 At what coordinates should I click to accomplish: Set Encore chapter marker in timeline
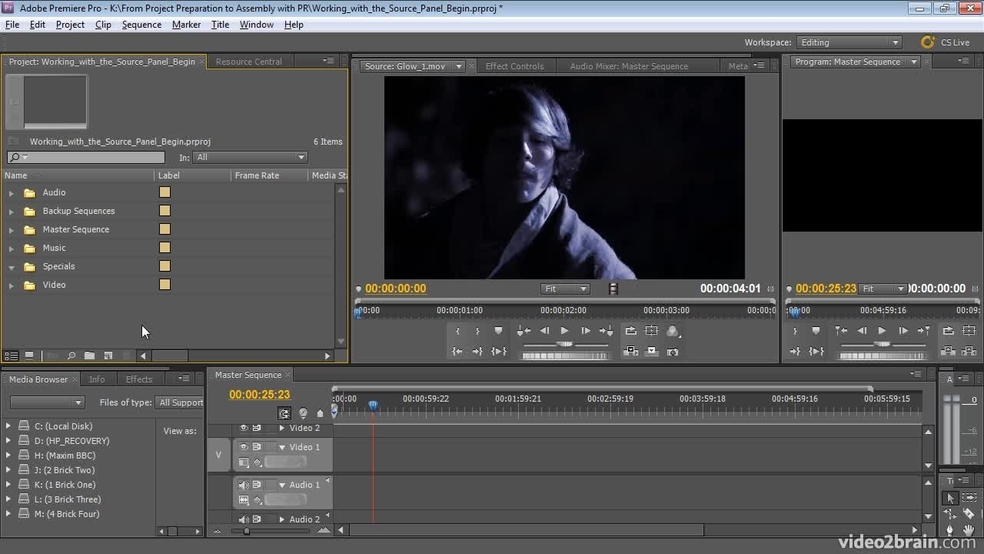(303, 413)
